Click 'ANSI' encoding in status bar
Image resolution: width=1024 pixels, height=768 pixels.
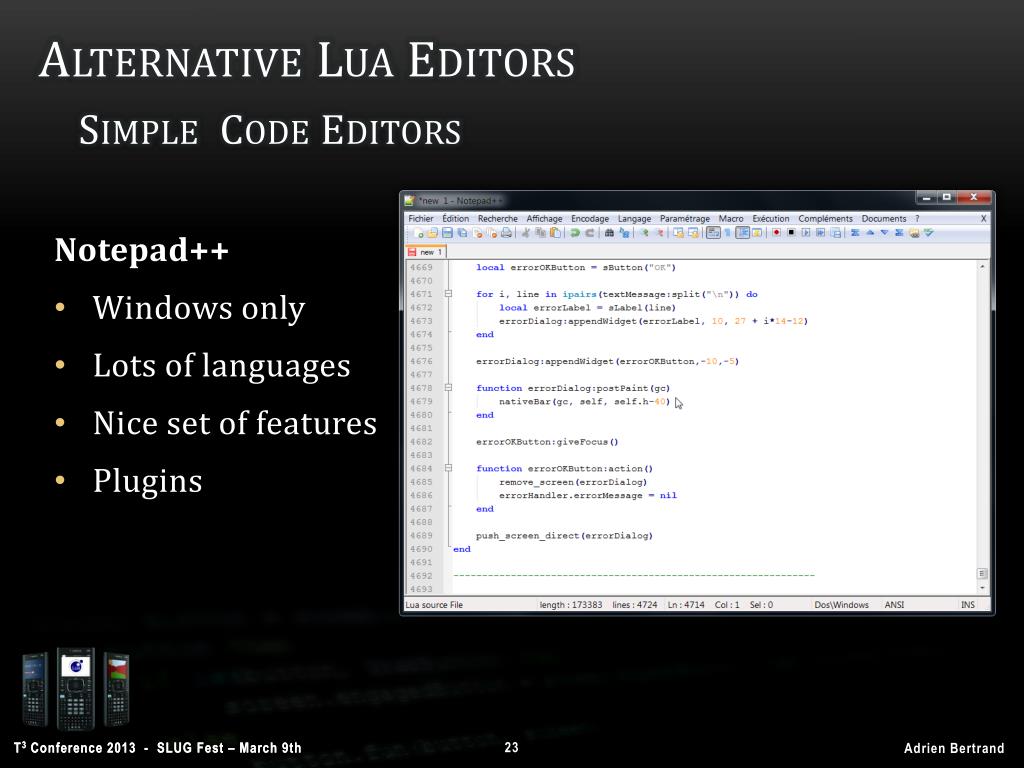(894, 605)
